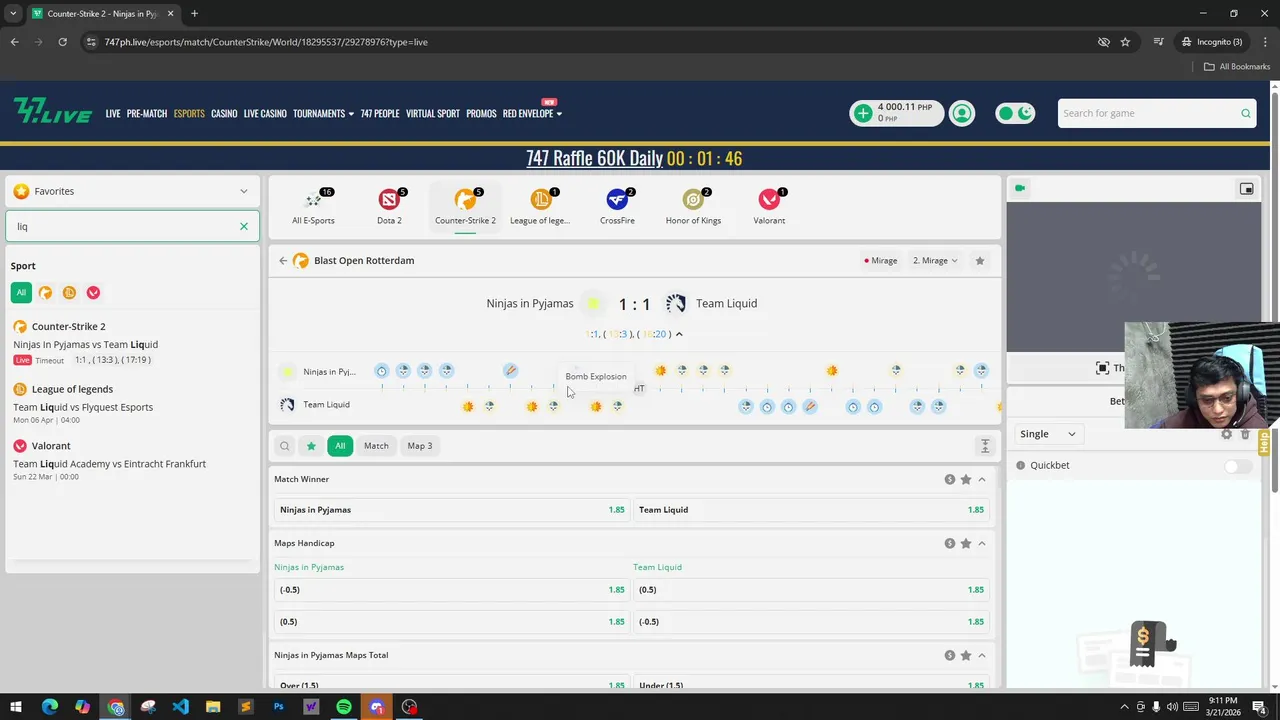
Task: Collapse the map score details chevron
Action: [679, 334]
